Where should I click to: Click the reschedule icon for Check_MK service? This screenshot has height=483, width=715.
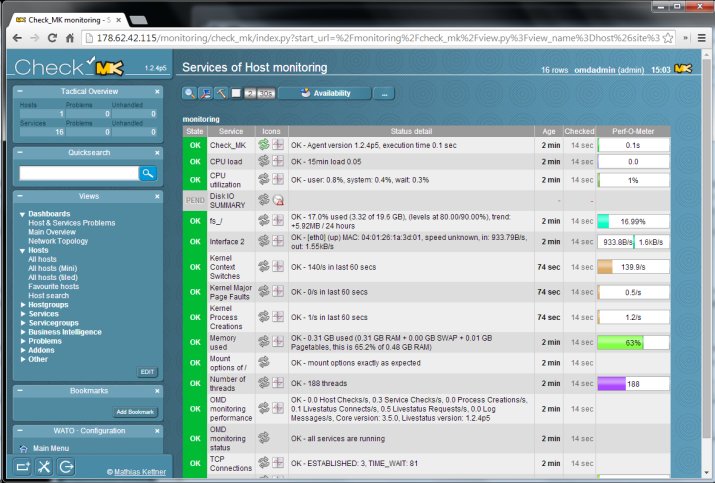coord(264,145)
